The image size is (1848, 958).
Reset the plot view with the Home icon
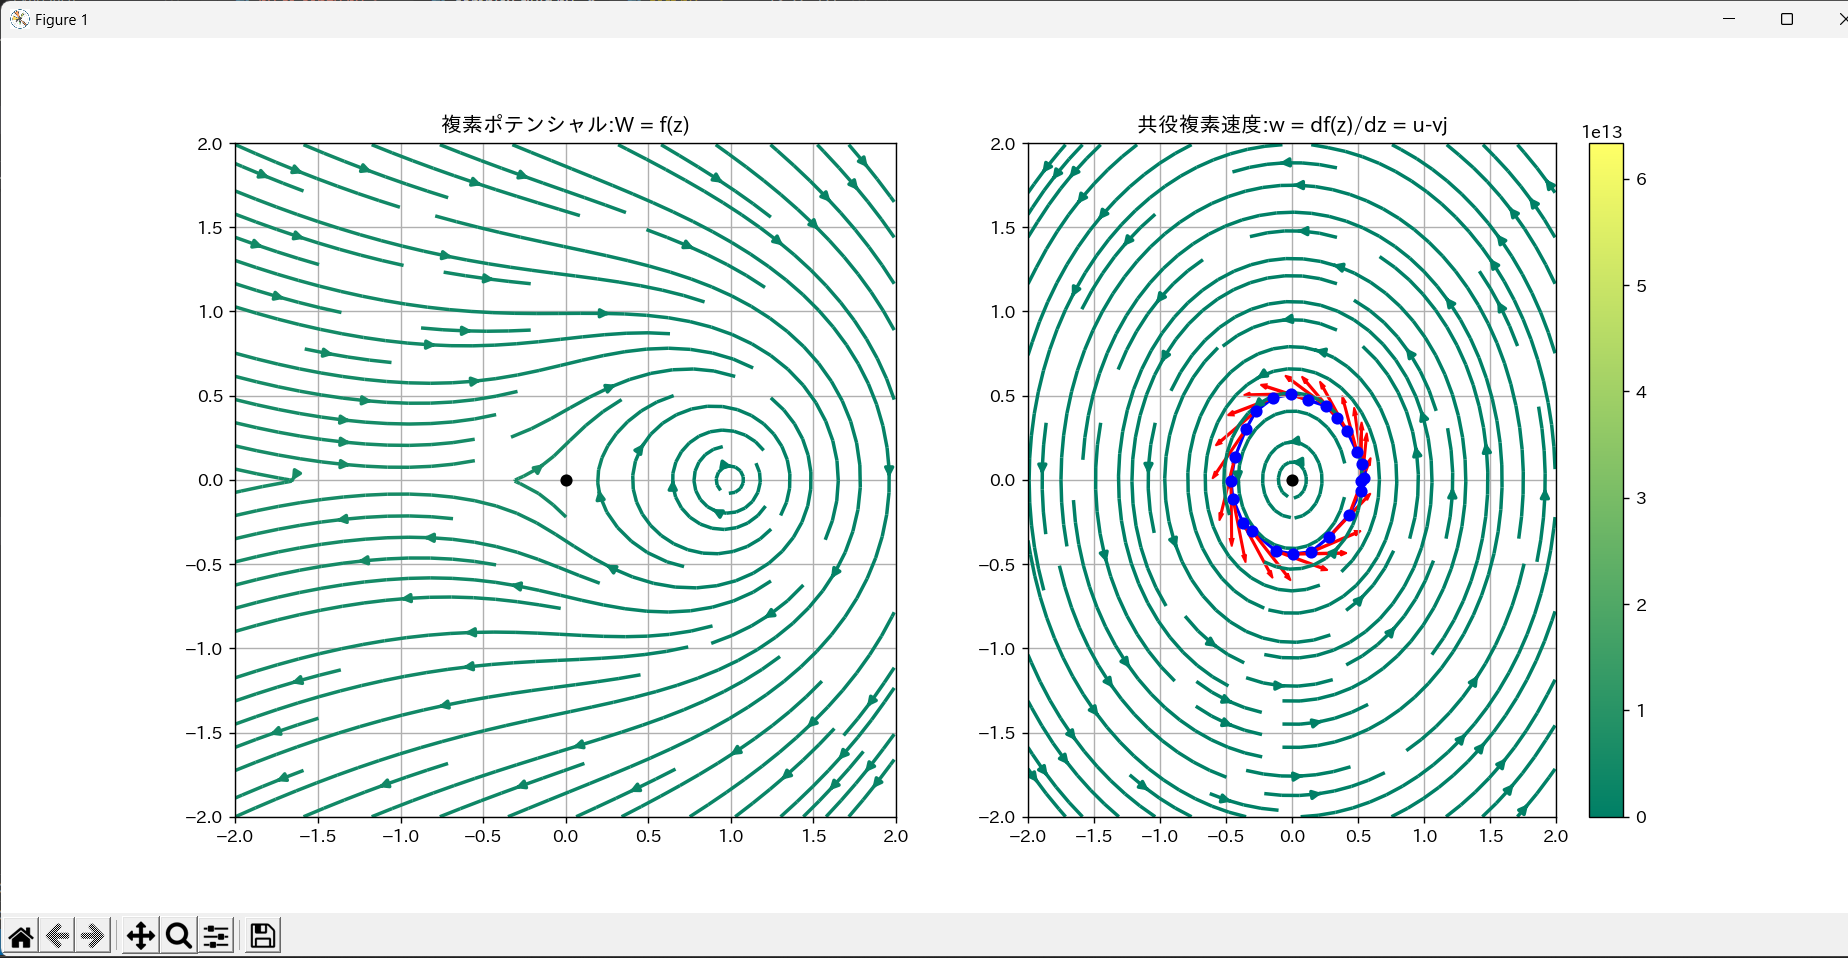click(20, 935)
